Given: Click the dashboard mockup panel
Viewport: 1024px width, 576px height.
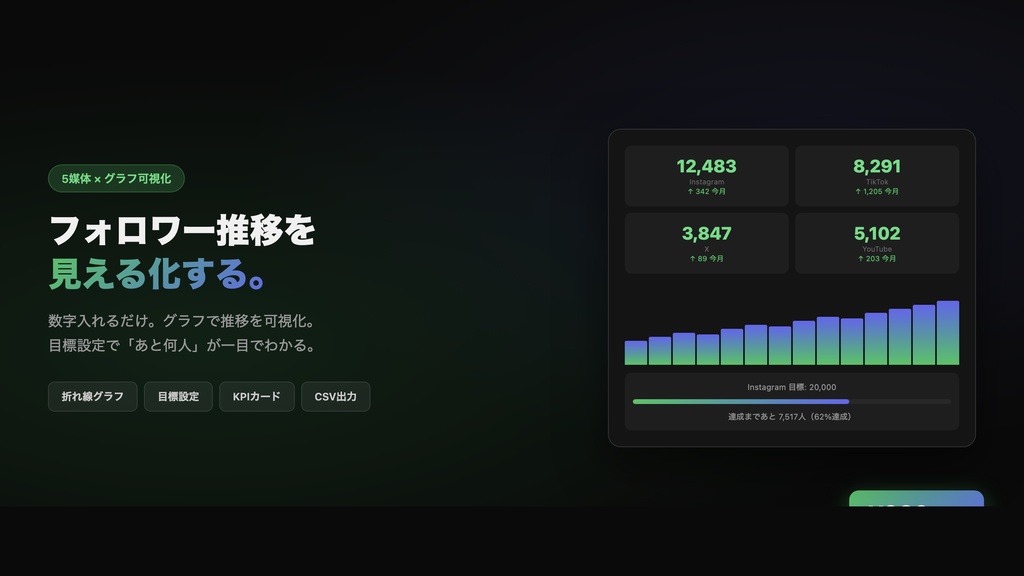Looking at the screenshot, I should (x=792, y=285).
